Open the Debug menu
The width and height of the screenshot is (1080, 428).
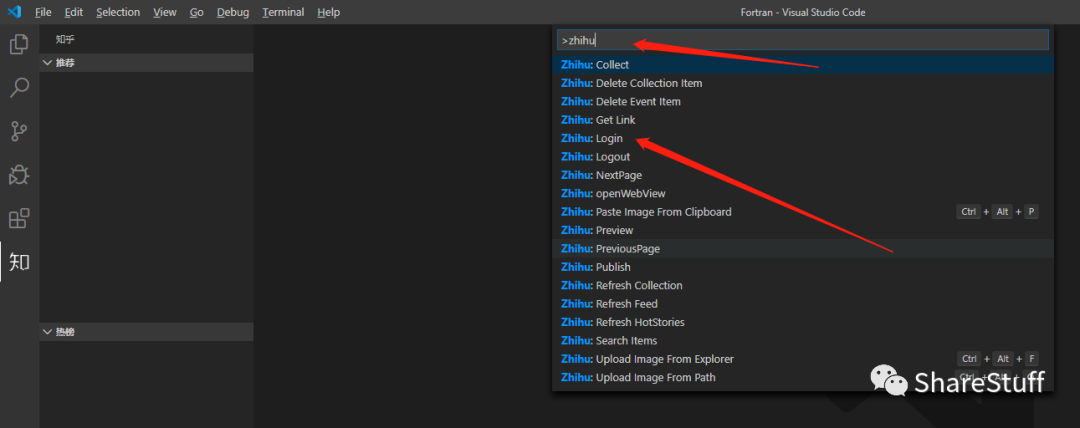click(232, 12)
